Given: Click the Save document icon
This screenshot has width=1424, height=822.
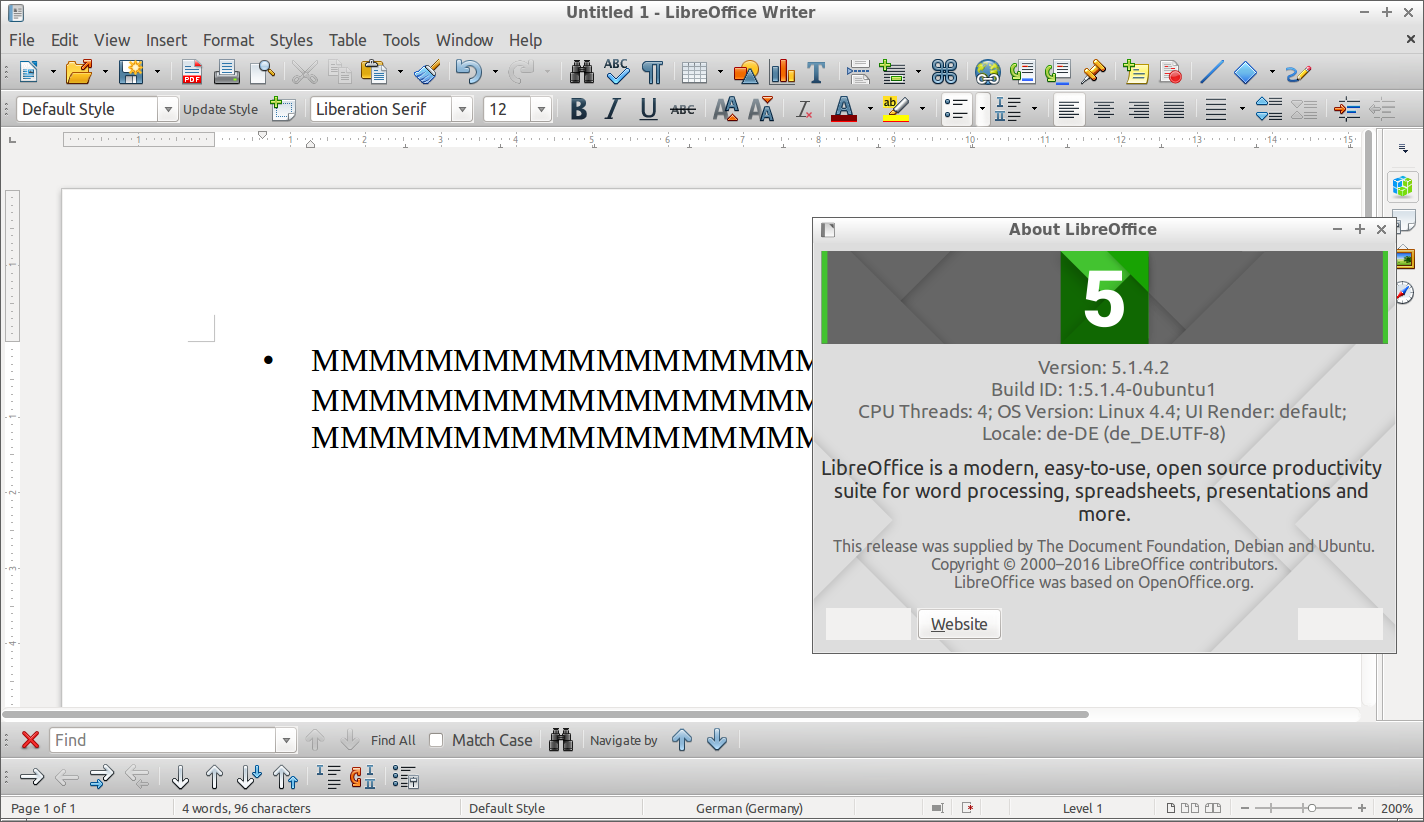Looking at the screenshot, I should tap(131, 72).
